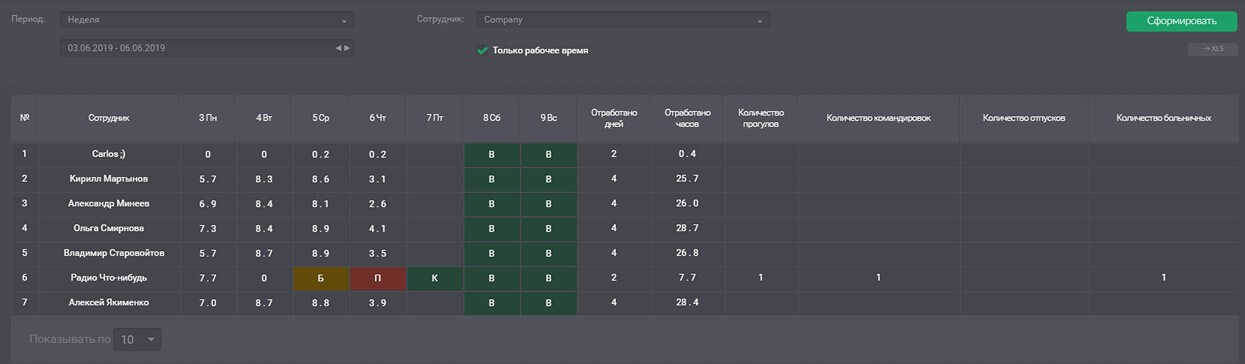Sort by the Сотрудник column header
Image resolution: width=1245 pixels, height=364 pixels.
[x=108, y=118]
